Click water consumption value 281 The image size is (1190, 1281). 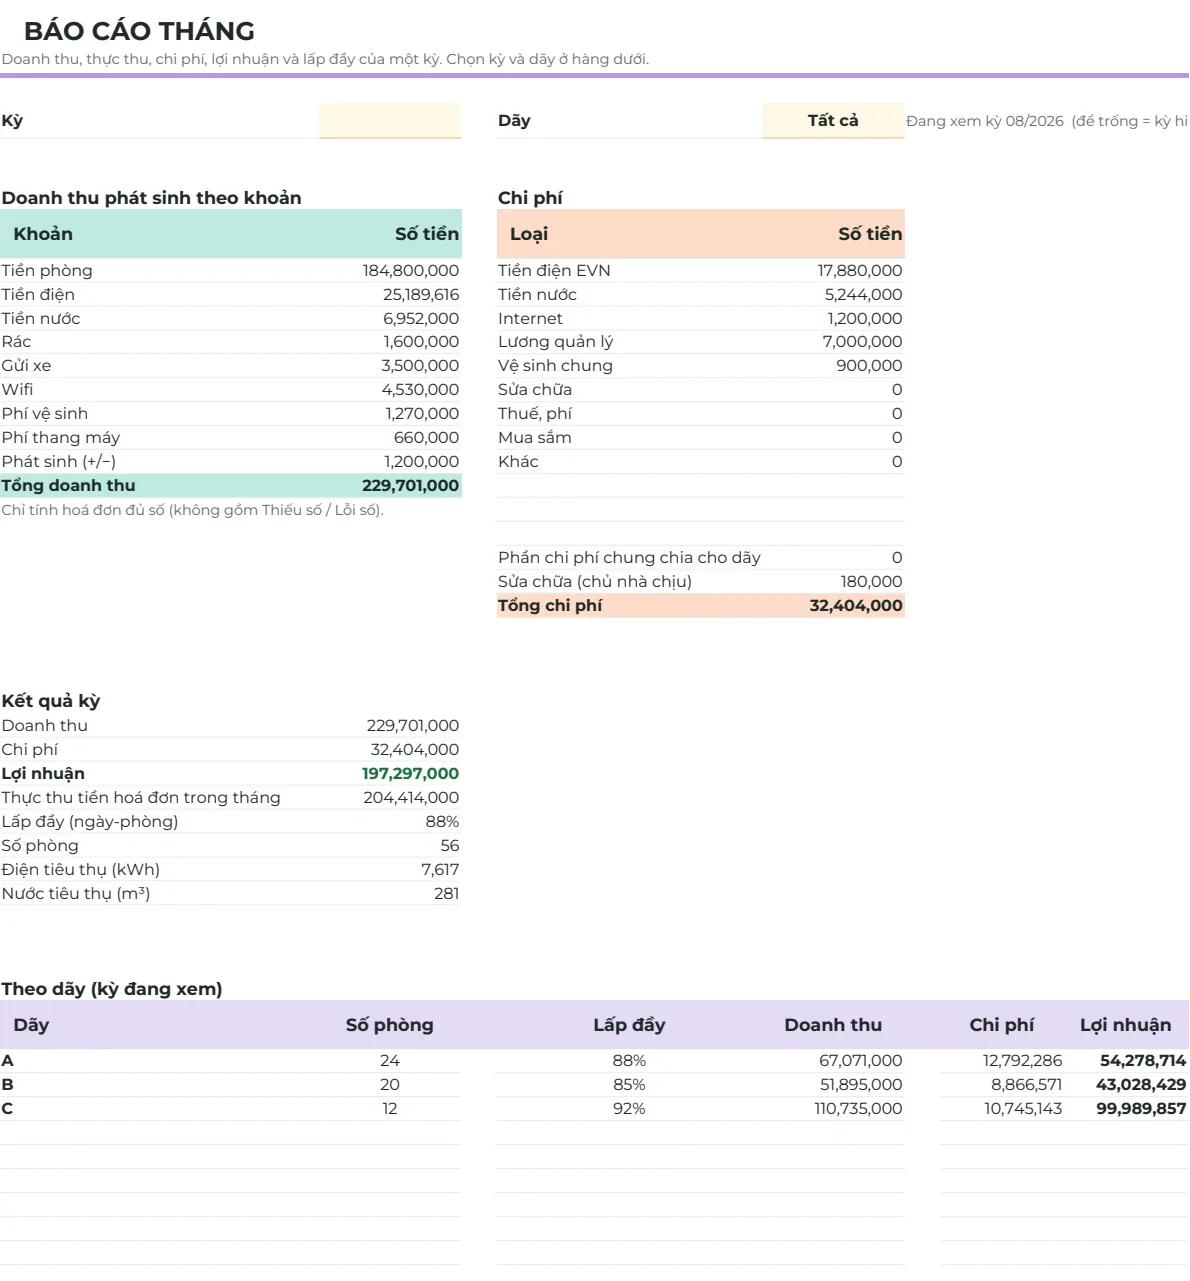pyautogui.click(x=447, y=894)
